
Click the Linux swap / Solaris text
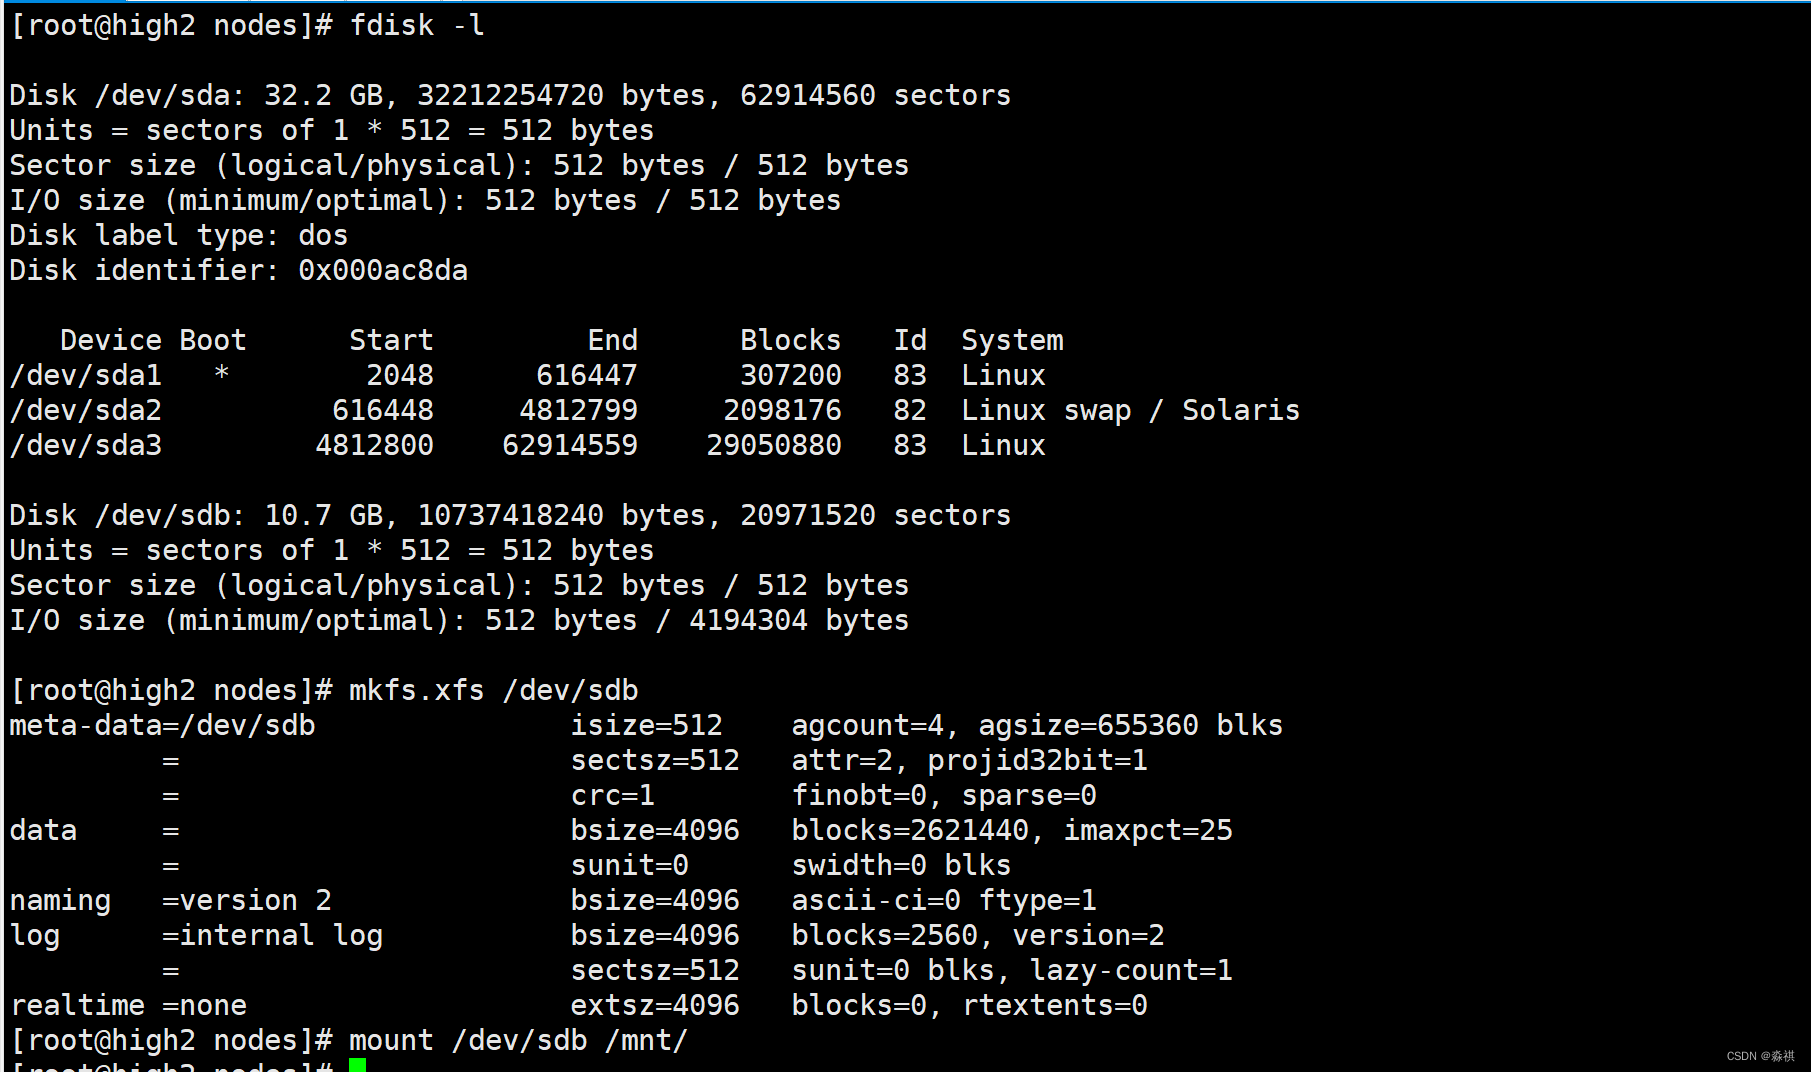[x=1130, y=410]
